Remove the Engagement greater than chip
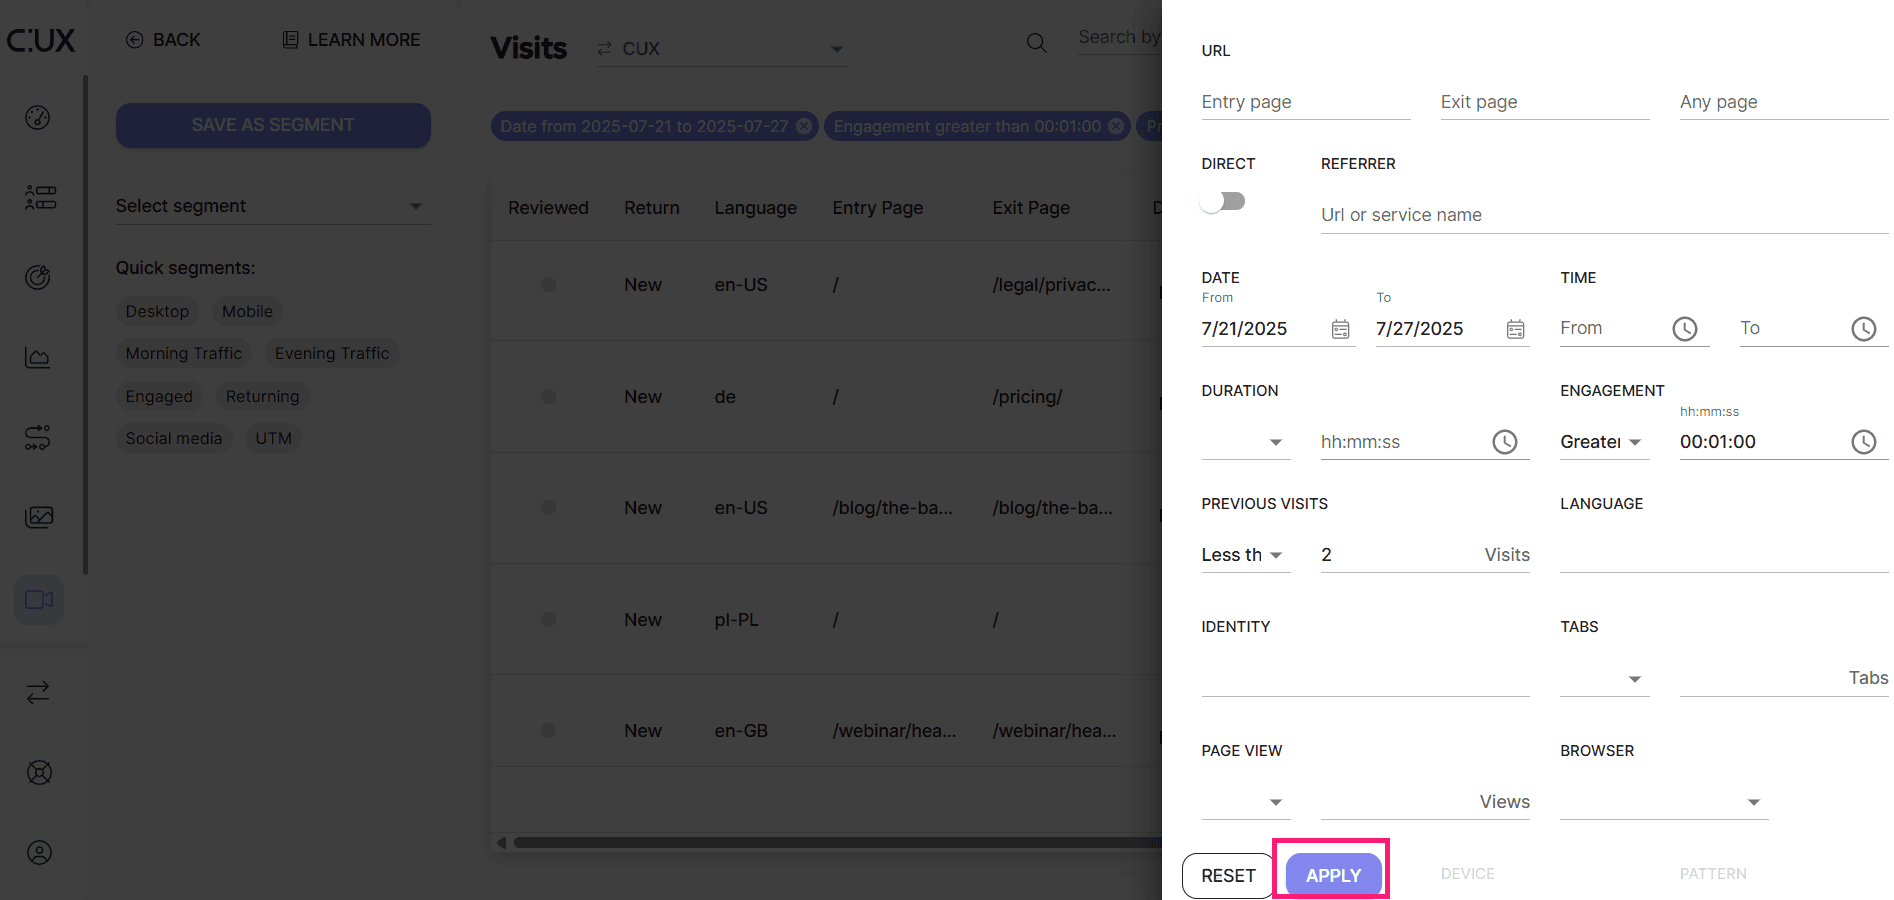Screen dimensions: 1894x900 [1116, 126]
